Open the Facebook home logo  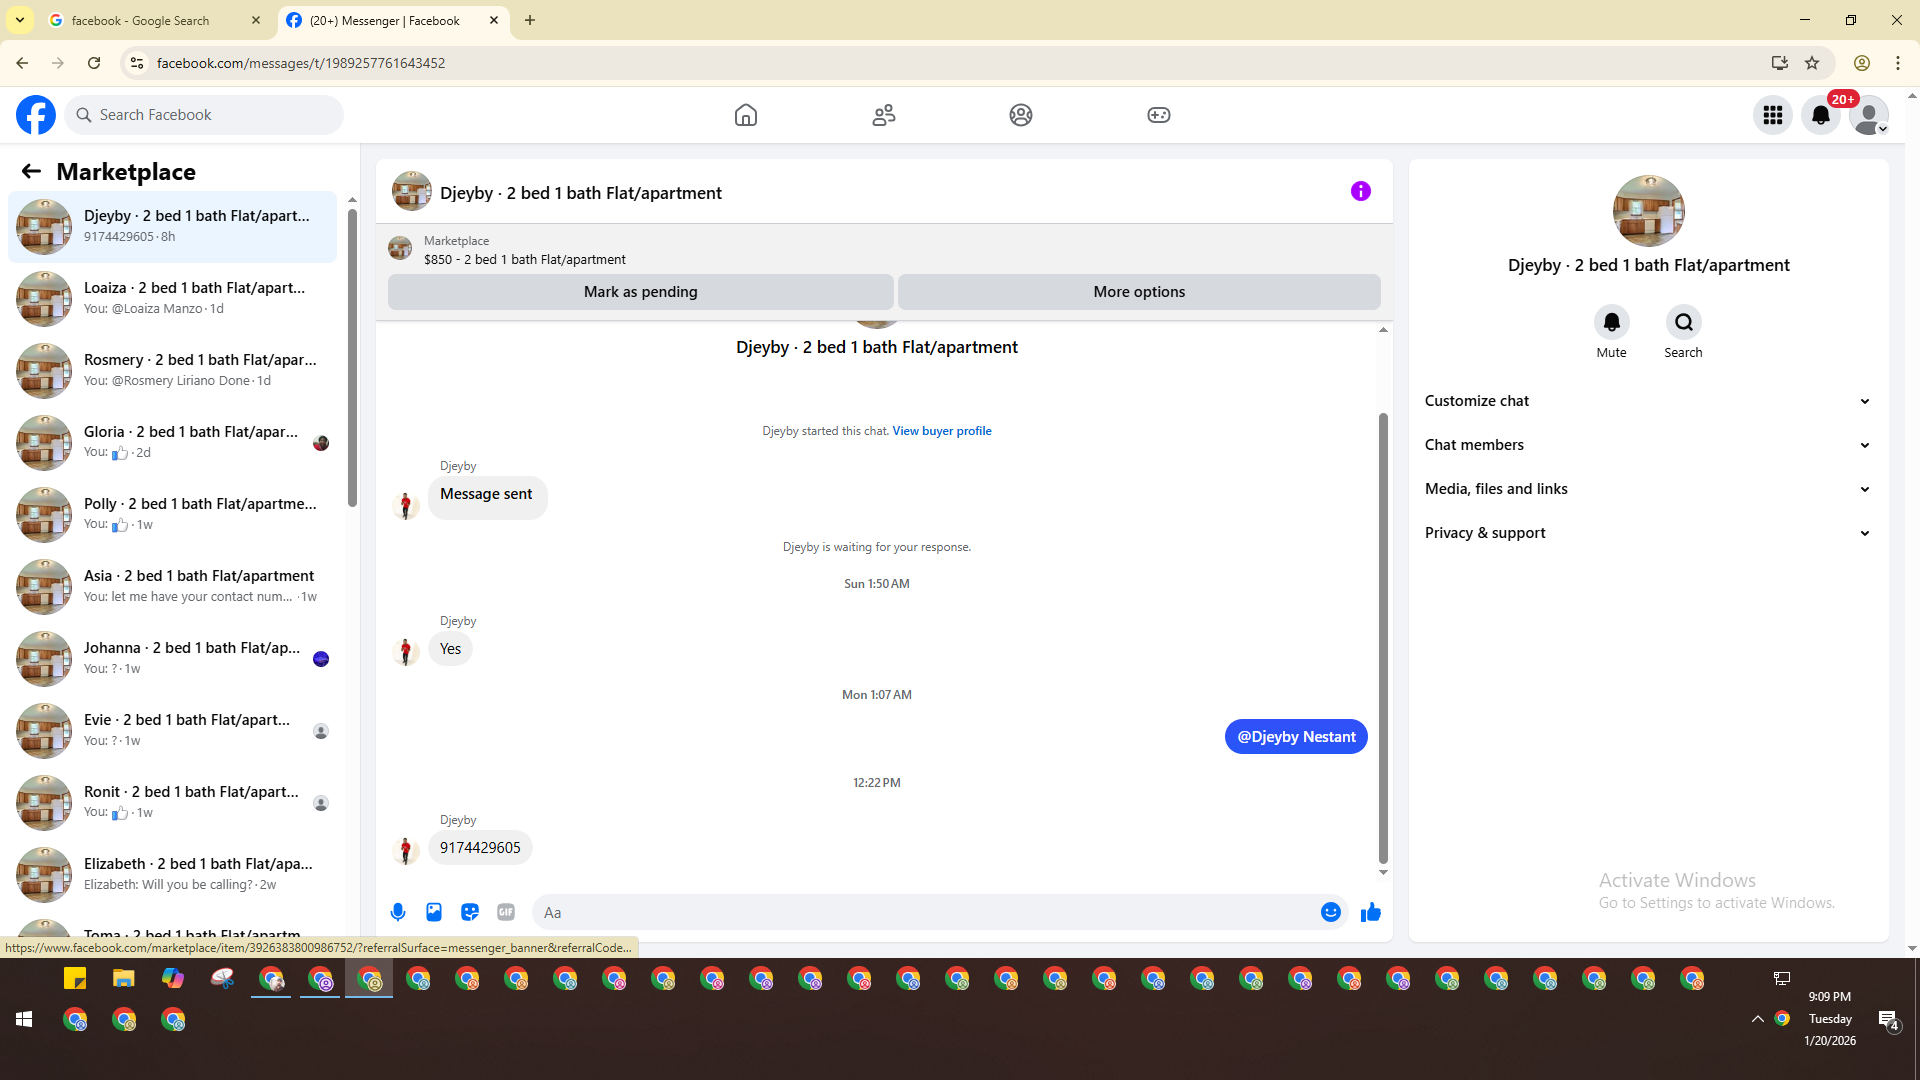36,115
